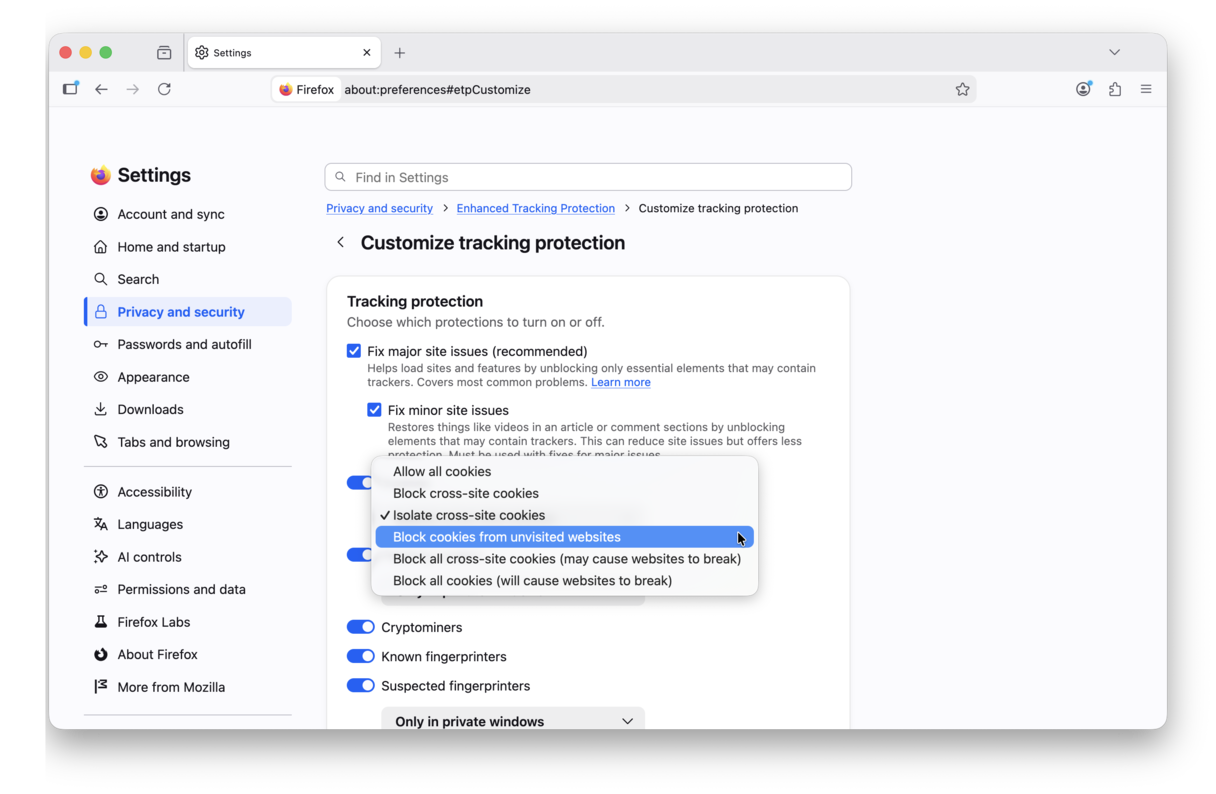This screenshot has height=794, width=1216.
Task: Open Passwords and autofill settings
Action: coord(188,344)
